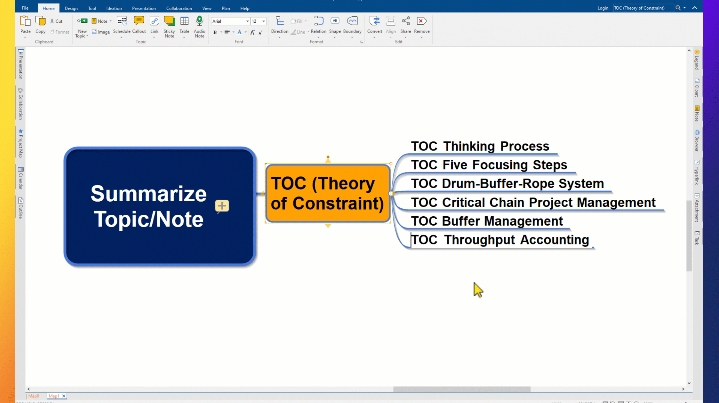Expand the New Topic dropdown arrow

[87, 36]
